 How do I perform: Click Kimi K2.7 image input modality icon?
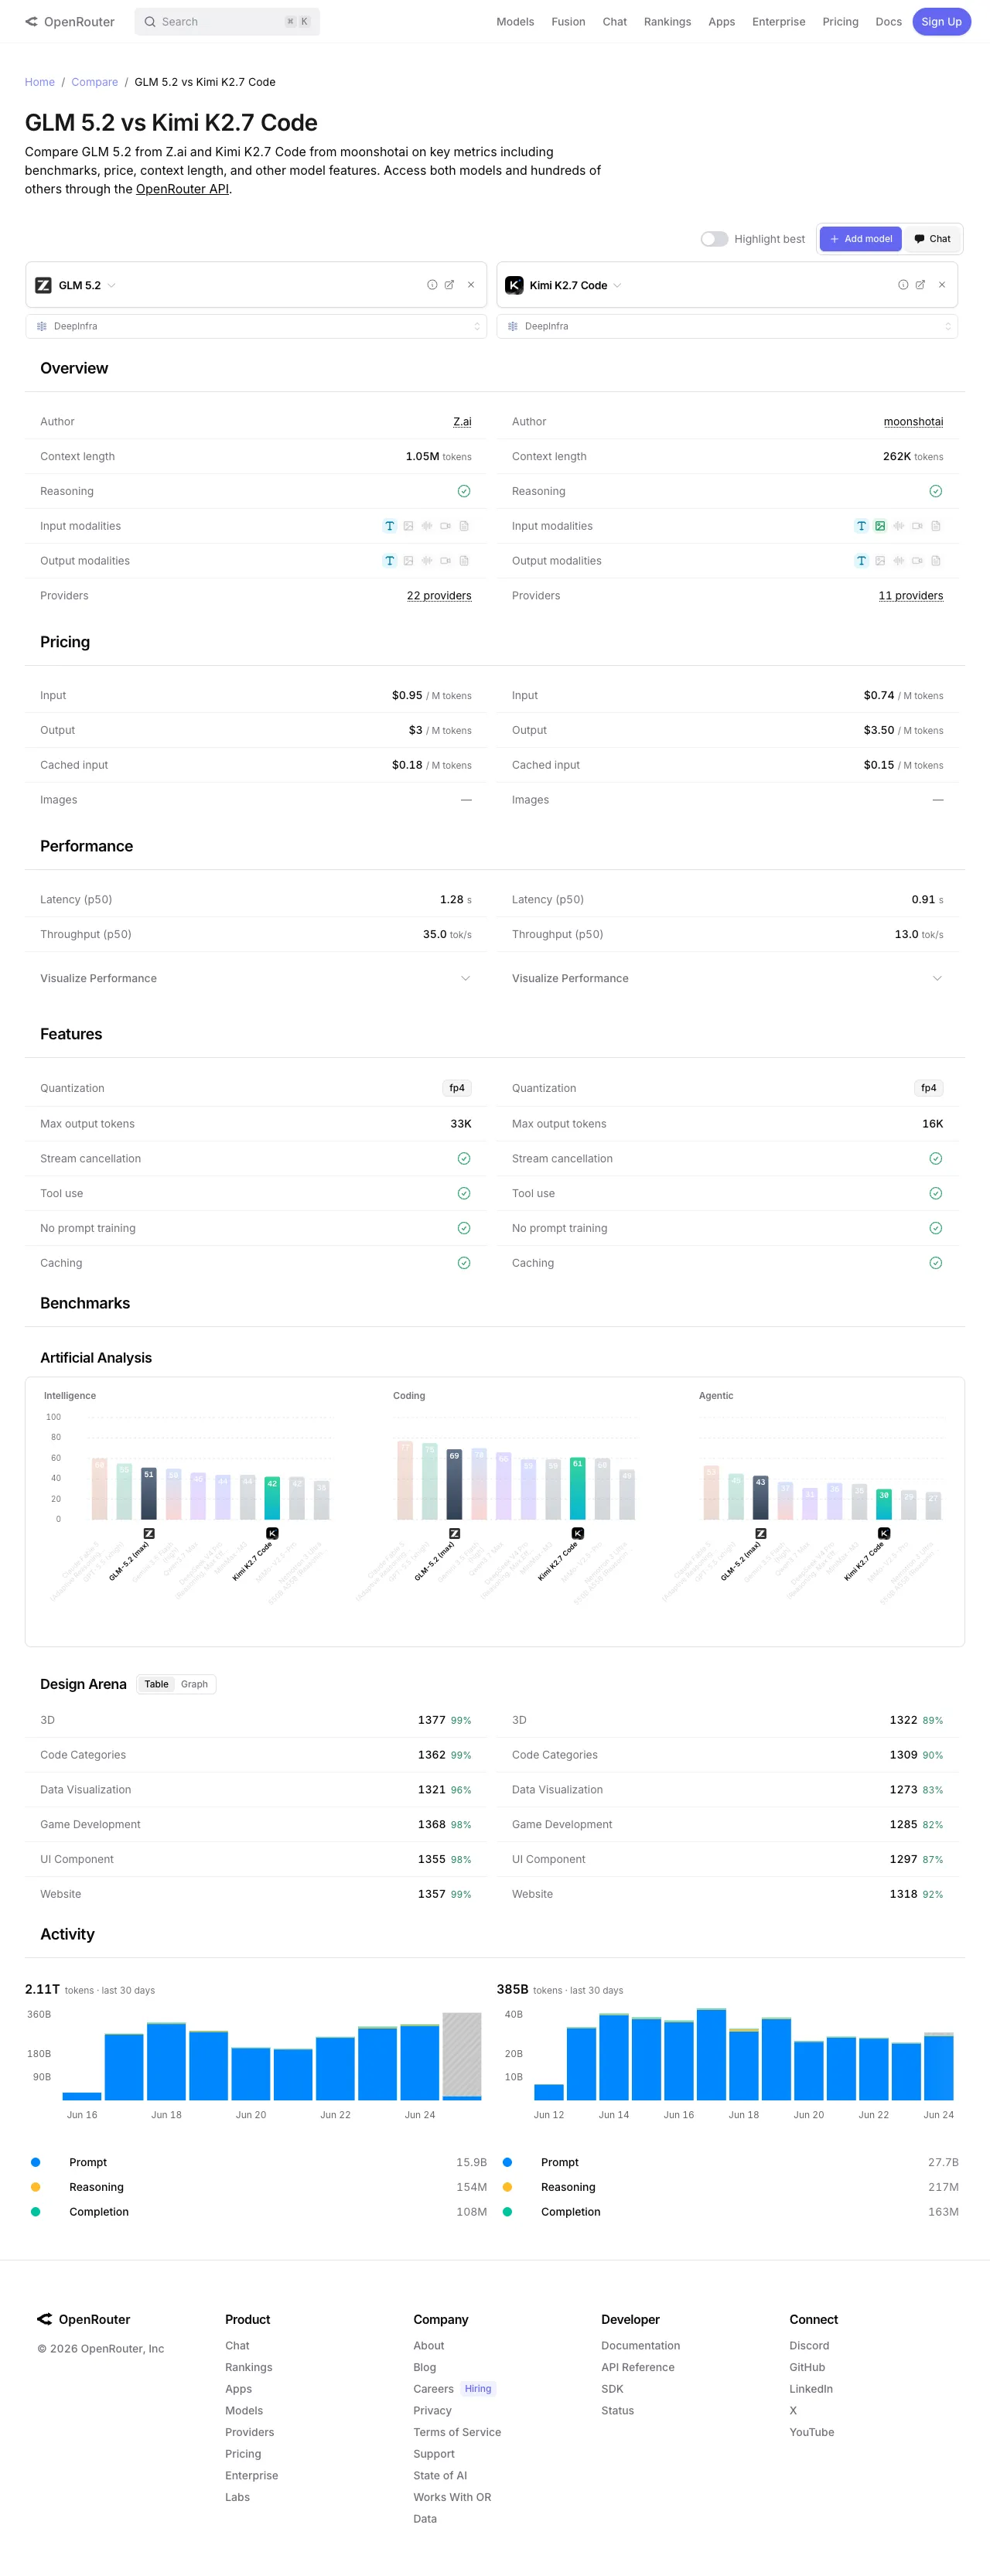(880, 526)
